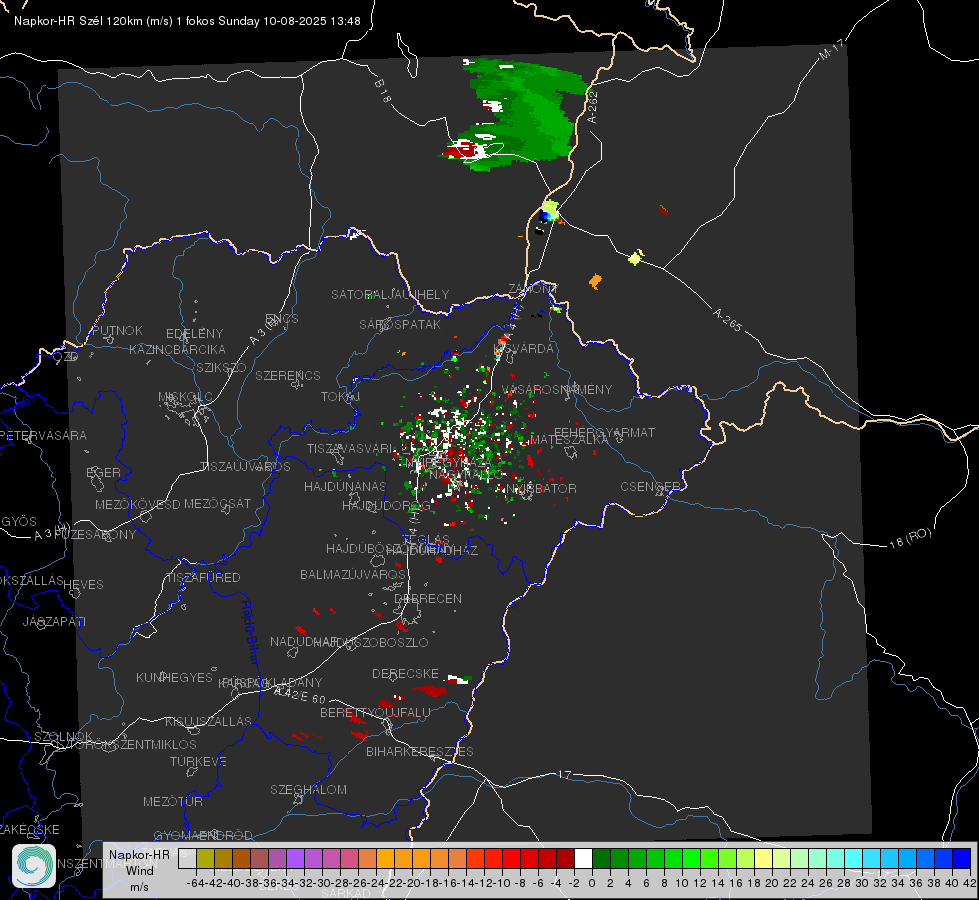Click the dark red swatch between -4 and -2
The image size is (979, 900).
pyautogui.click(x=566, y=858)
